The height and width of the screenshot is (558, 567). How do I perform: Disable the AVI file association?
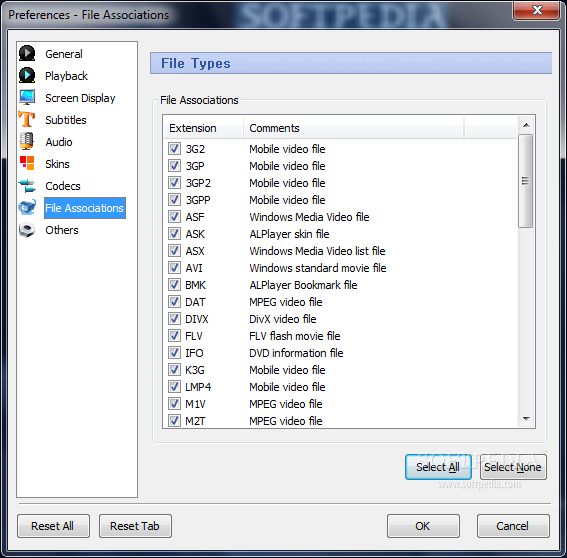(x=174, y=268)
